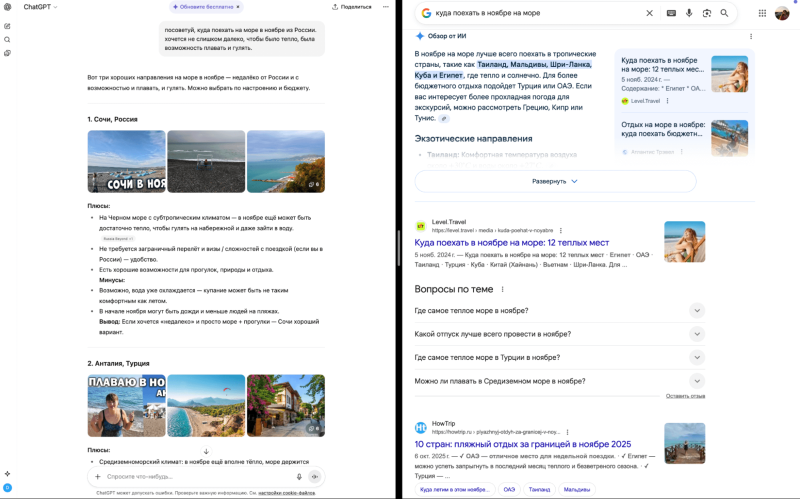Open the result 10 стран: пляжный отдых за границей
The image size is (800, 499).
tap(523, 444)
